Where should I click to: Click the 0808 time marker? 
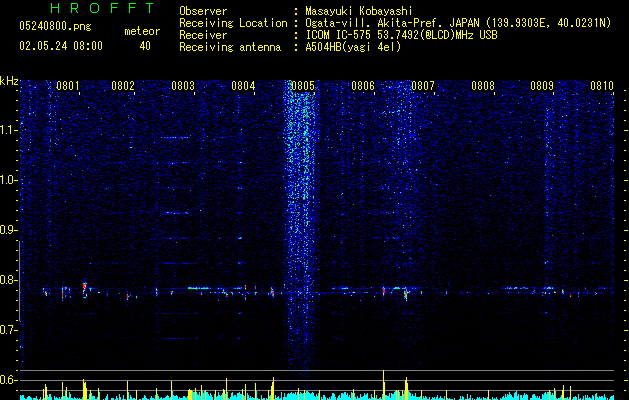[483, 86]
